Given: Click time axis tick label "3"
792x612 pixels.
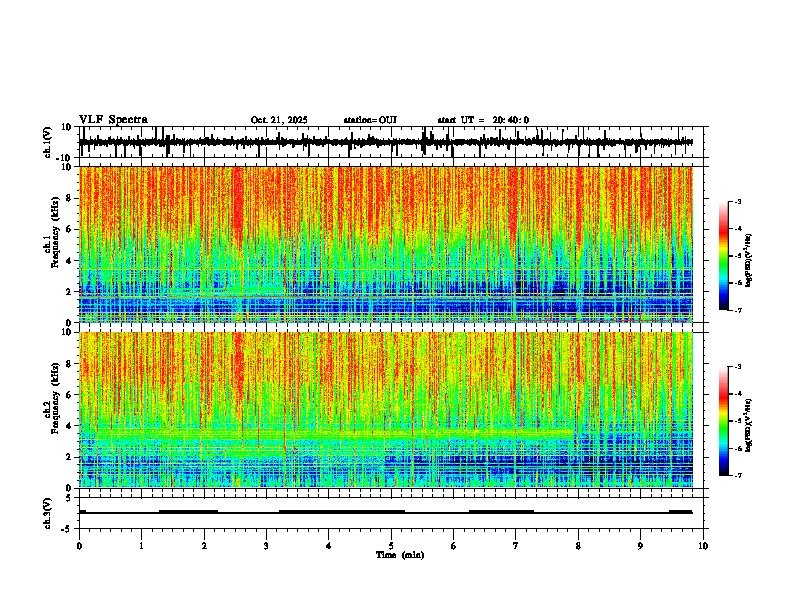Looking at the screenshot, I should pyautogui.click(x=266, y=546).
